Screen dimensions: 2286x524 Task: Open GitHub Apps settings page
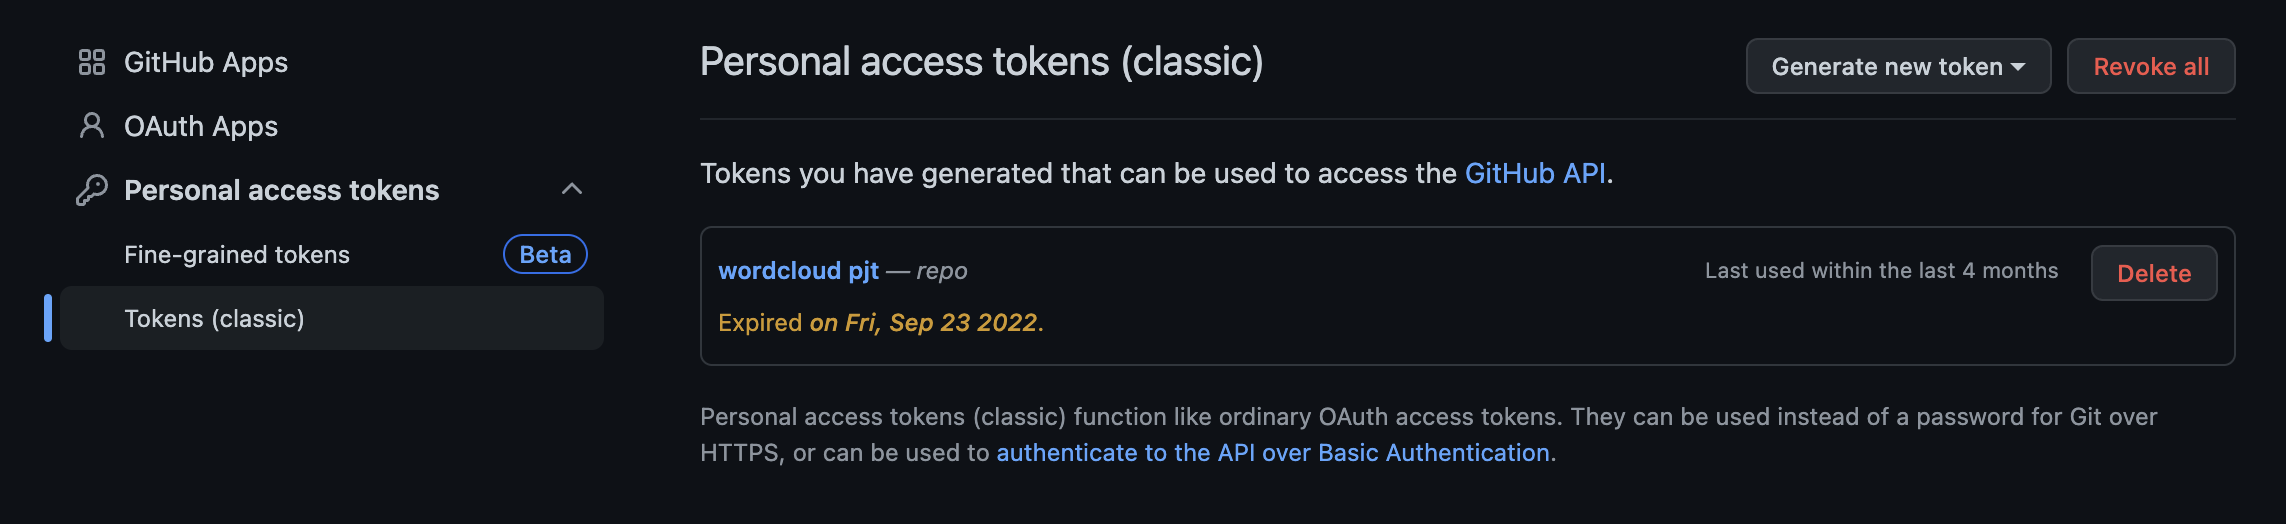click(205, 62)
